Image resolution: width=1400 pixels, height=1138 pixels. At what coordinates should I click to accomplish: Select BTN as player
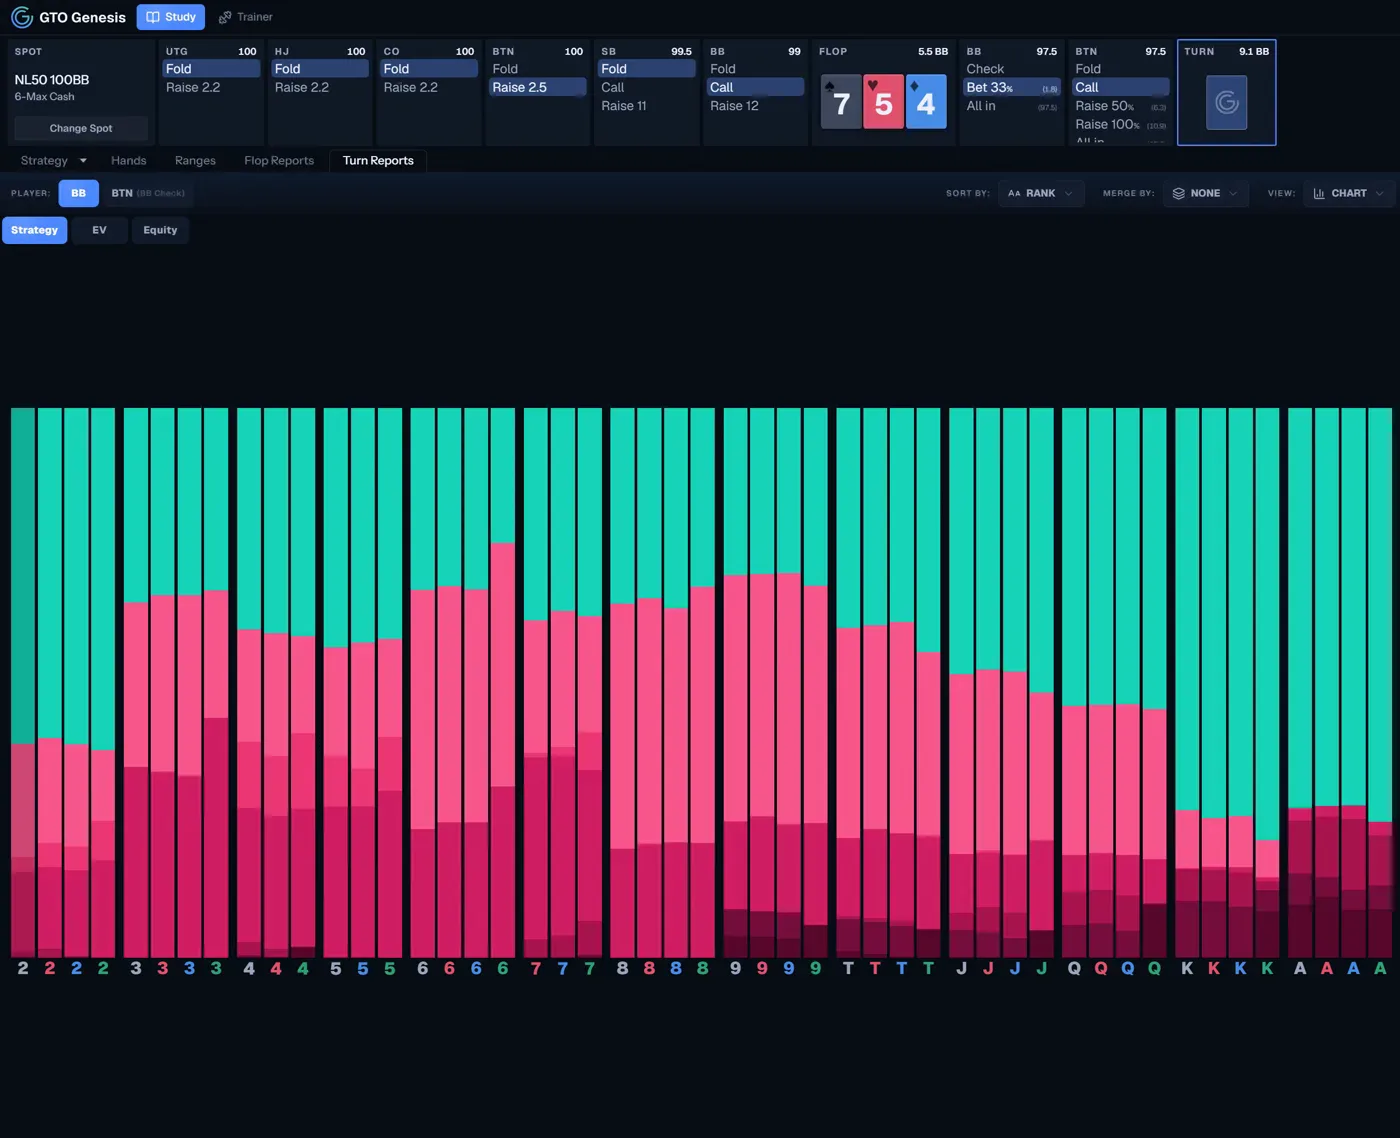tap(148, 193)
